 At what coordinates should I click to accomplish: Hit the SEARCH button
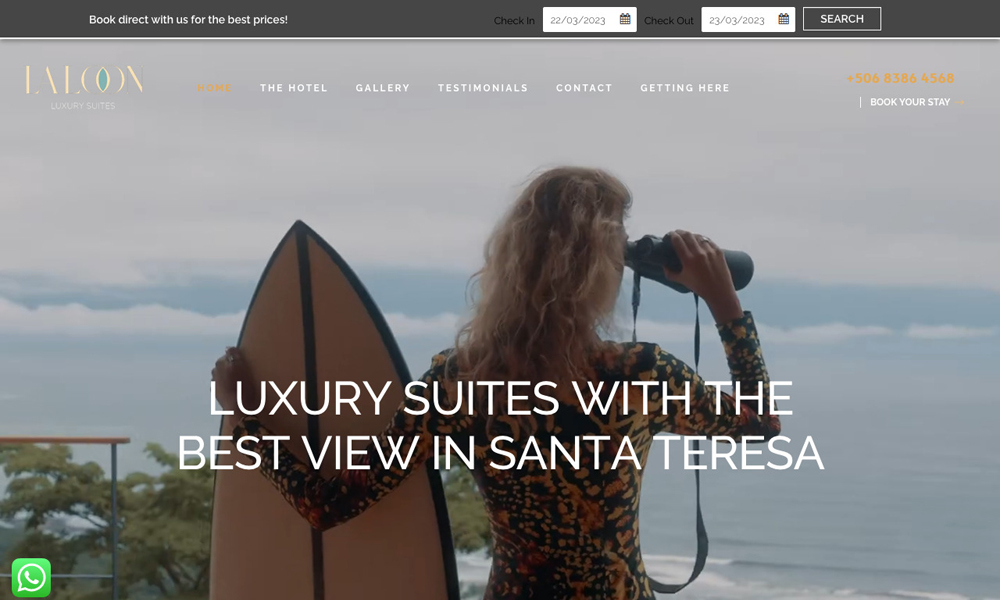point(842,19)
